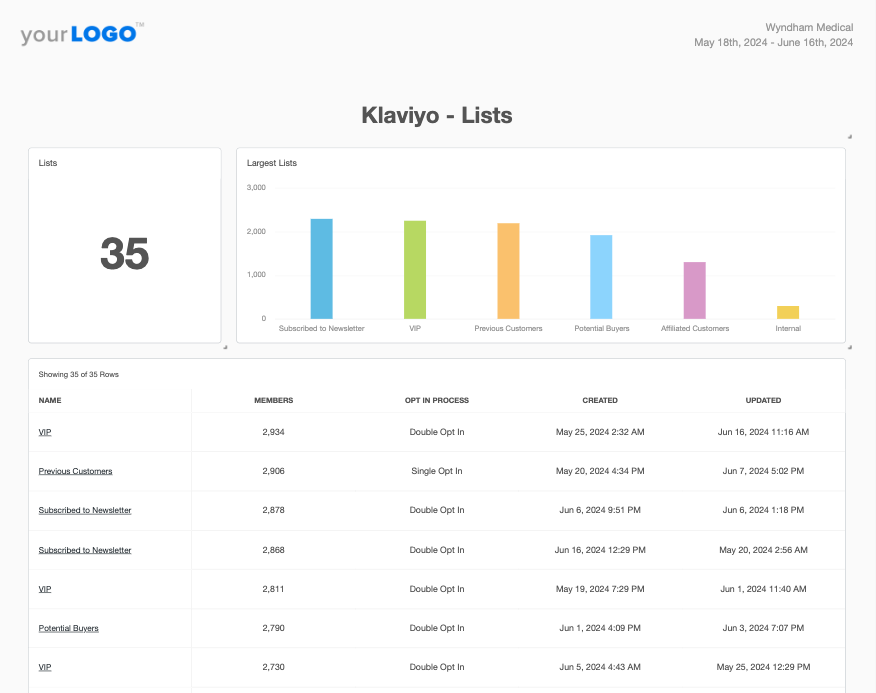The image size is (876, 693).
Task: Sort table by the NAME column header
Action: (x=50, y=400)
